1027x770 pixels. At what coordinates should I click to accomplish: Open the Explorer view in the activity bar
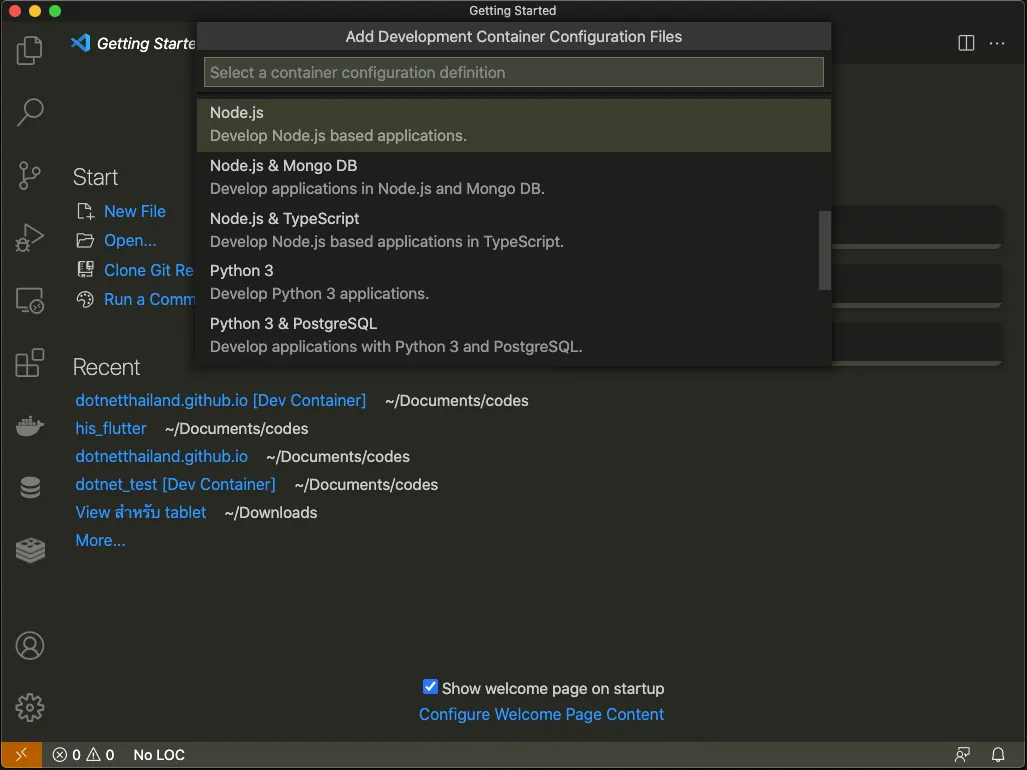click(x=29, y=50)
